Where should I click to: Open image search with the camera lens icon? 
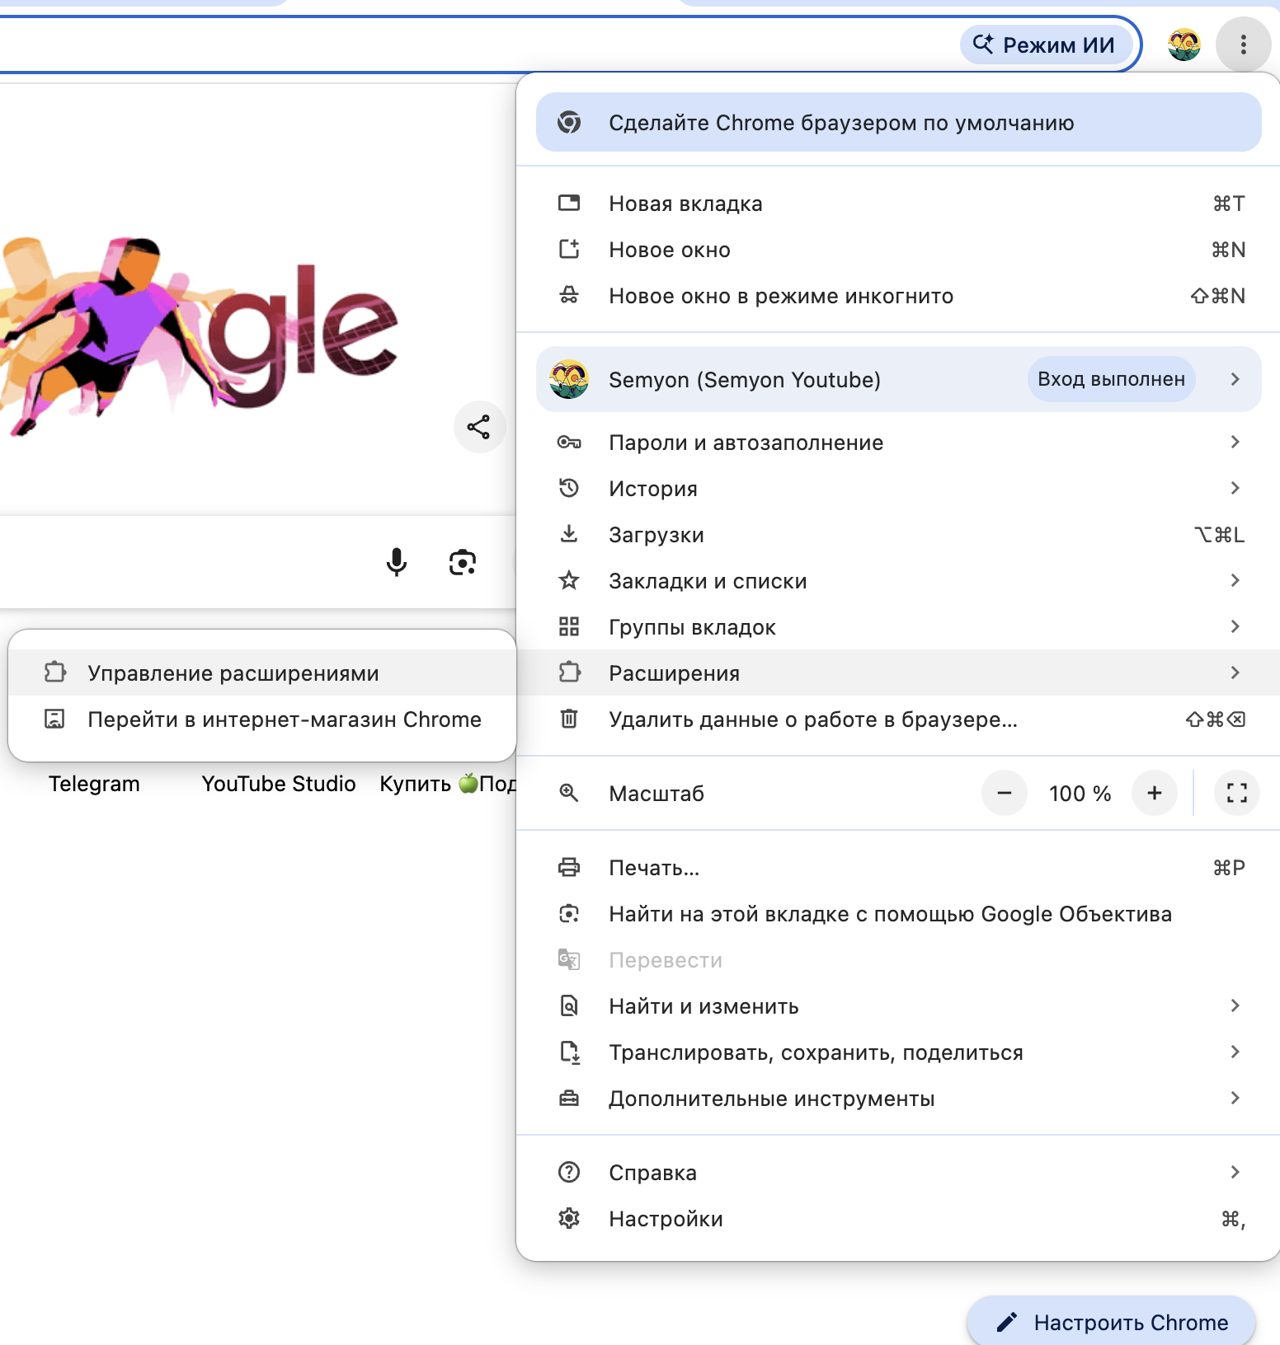click(462, 562)
